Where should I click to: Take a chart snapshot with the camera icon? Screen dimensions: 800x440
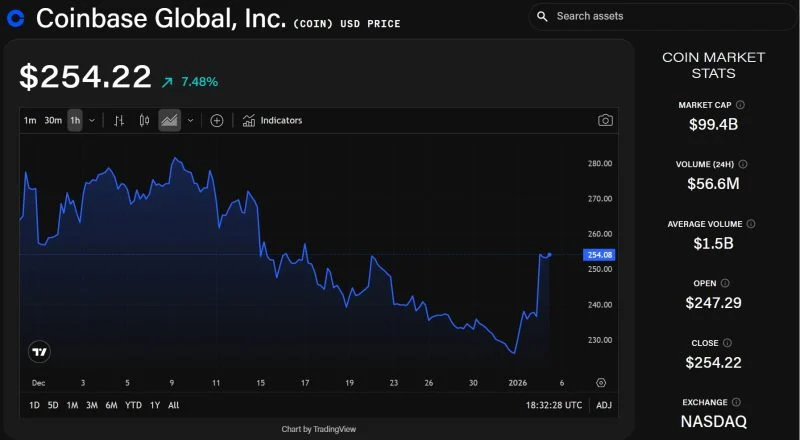tap(605, 121)
